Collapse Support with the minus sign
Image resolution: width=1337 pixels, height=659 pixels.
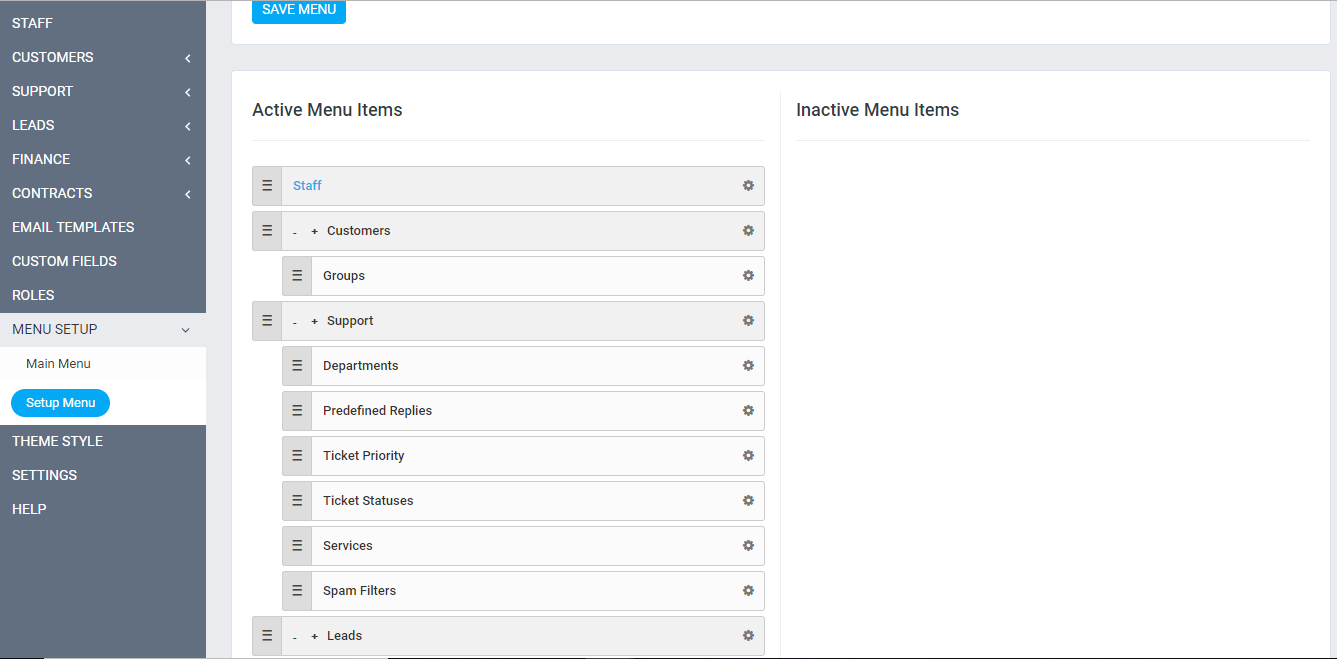point(295,322)
